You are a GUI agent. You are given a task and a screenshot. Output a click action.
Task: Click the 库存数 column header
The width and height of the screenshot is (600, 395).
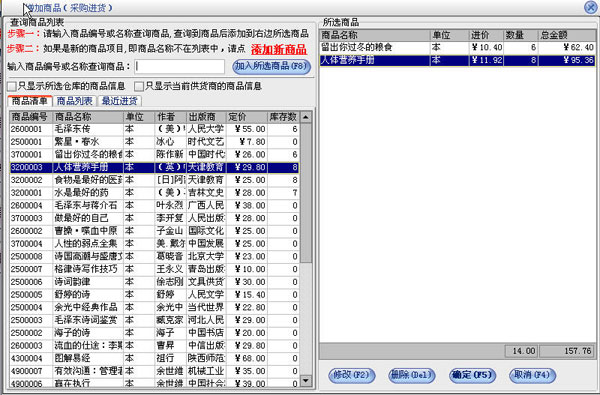[284, 117]
